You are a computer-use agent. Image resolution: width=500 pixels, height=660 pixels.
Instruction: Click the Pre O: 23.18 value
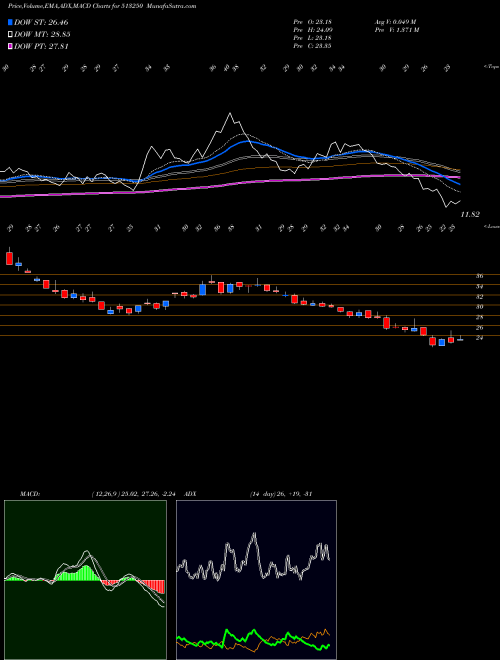coord(312,22)
